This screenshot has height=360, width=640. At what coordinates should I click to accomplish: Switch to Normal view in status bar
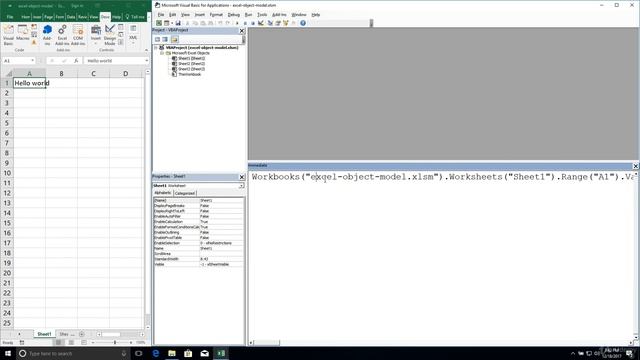click(58, 342)
